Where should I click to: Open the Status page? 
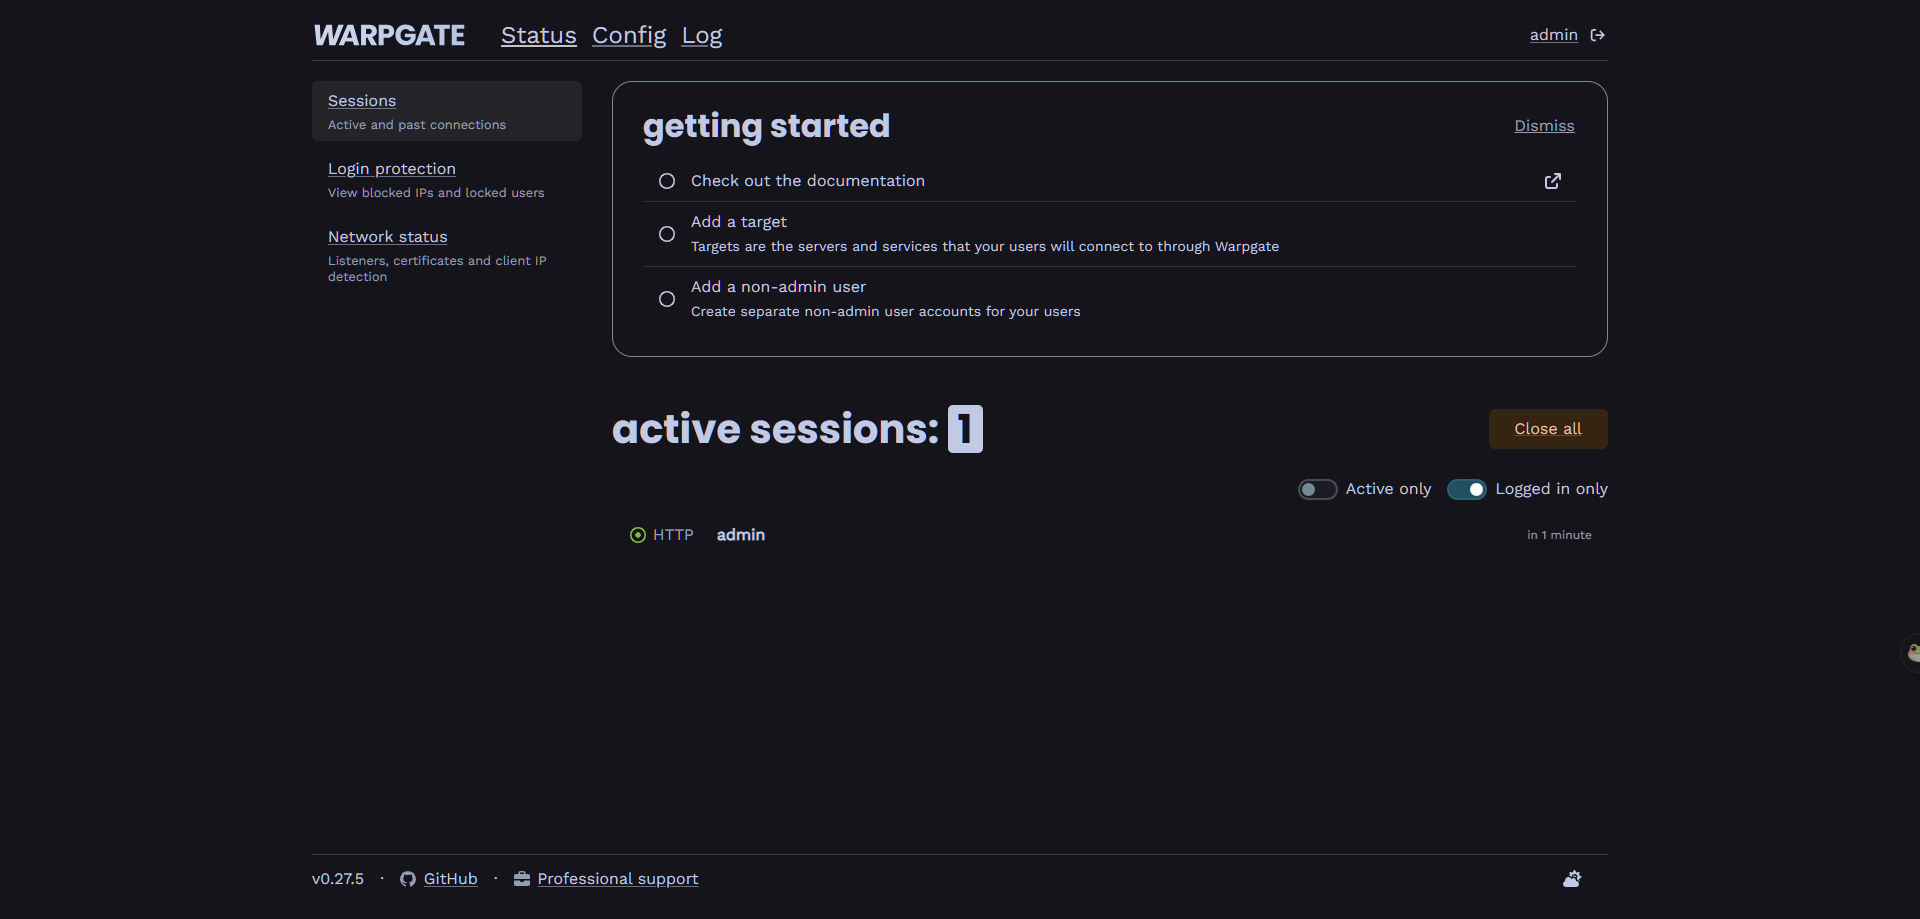[539, 36]
